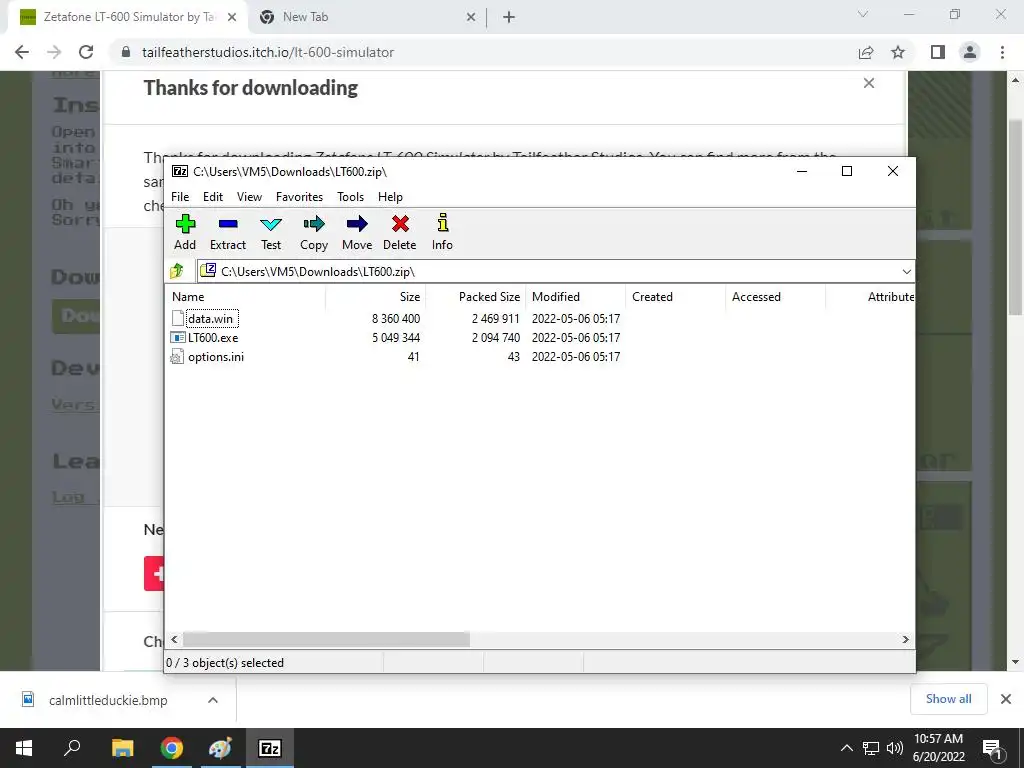Click the Add toolbar icon in 7-Zip
Viewport: 1024px width, 768px height.
tap(185, 224)
